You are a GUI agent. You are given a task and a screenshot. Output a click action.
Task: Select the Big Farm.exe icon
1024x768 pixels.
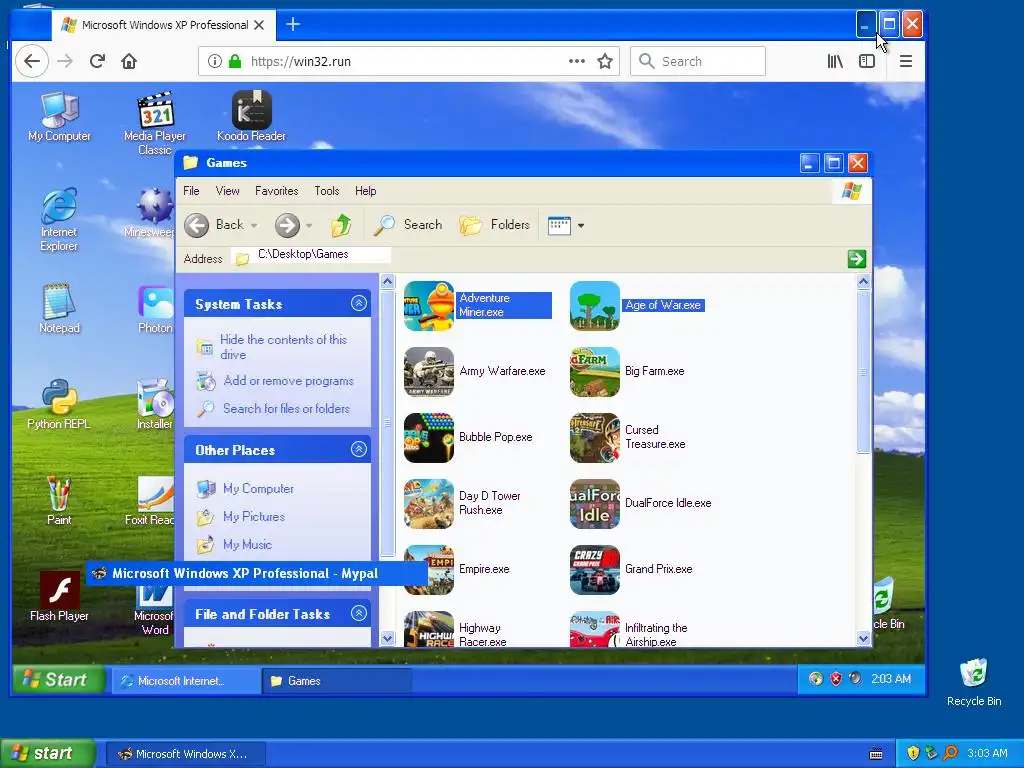[594, 371]
